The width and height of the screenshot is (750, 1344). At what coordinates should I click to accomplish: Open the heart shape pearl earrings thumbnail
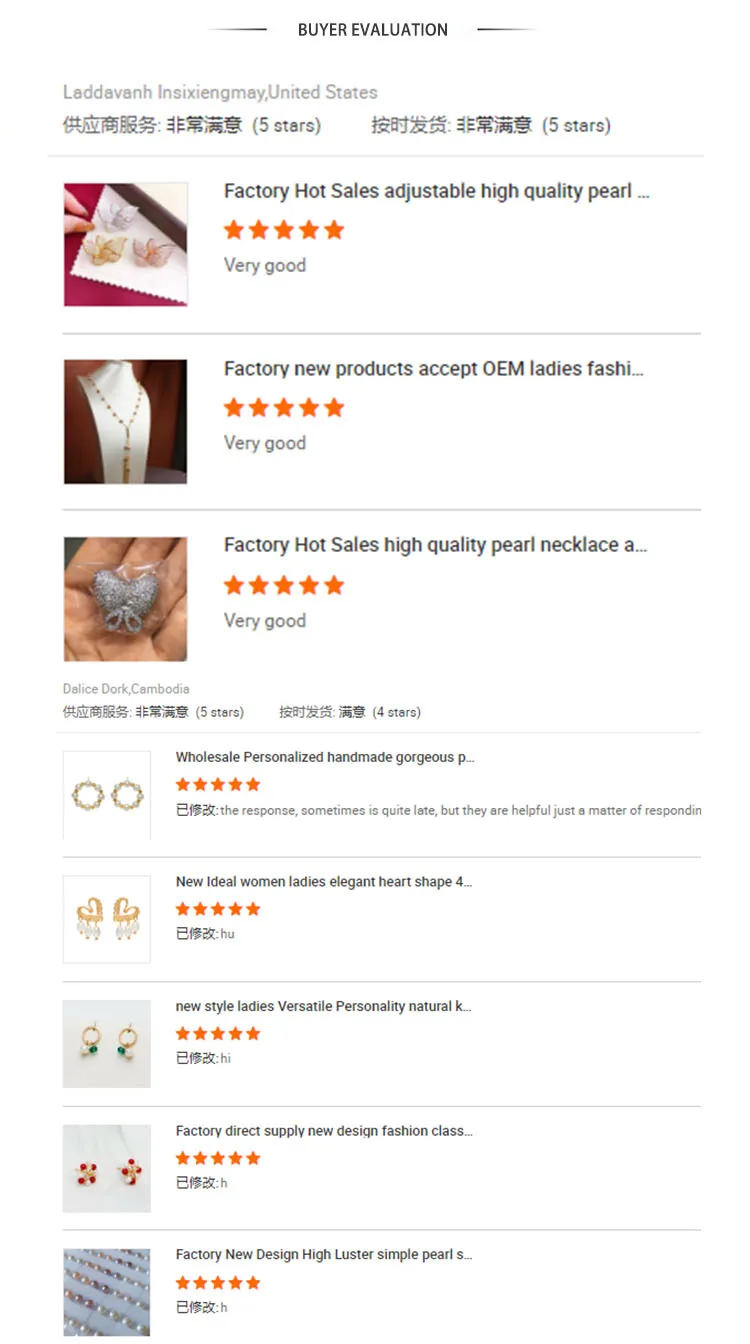(107, 919)
